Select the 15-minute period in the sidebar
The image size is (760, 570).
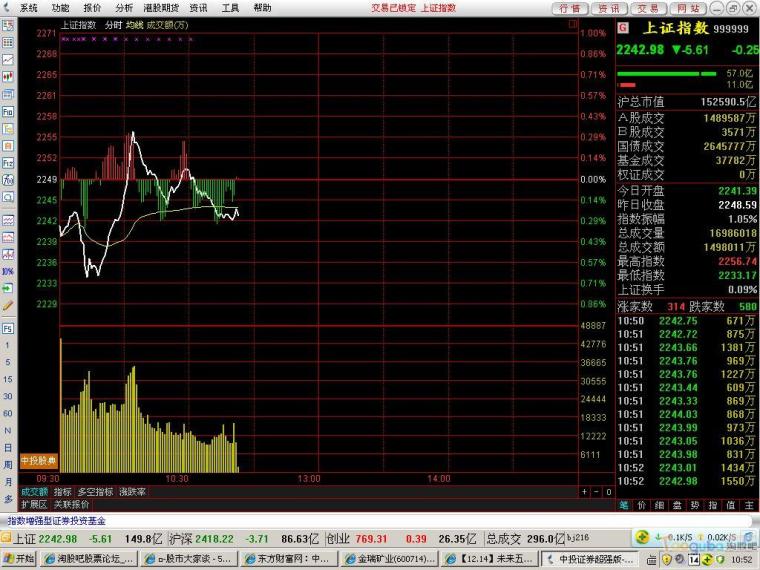click(x=8, y=379)
